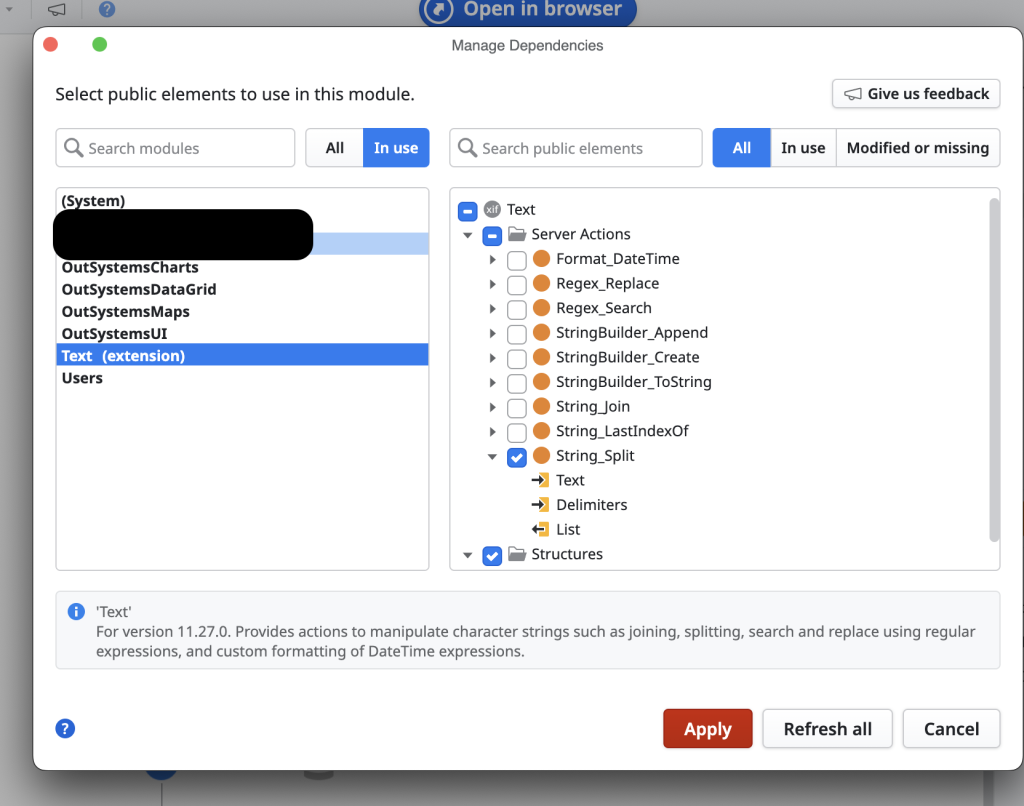Apply the dependency changes
1024x806 pixels.
pyautogui.click(x=707, y=729)
